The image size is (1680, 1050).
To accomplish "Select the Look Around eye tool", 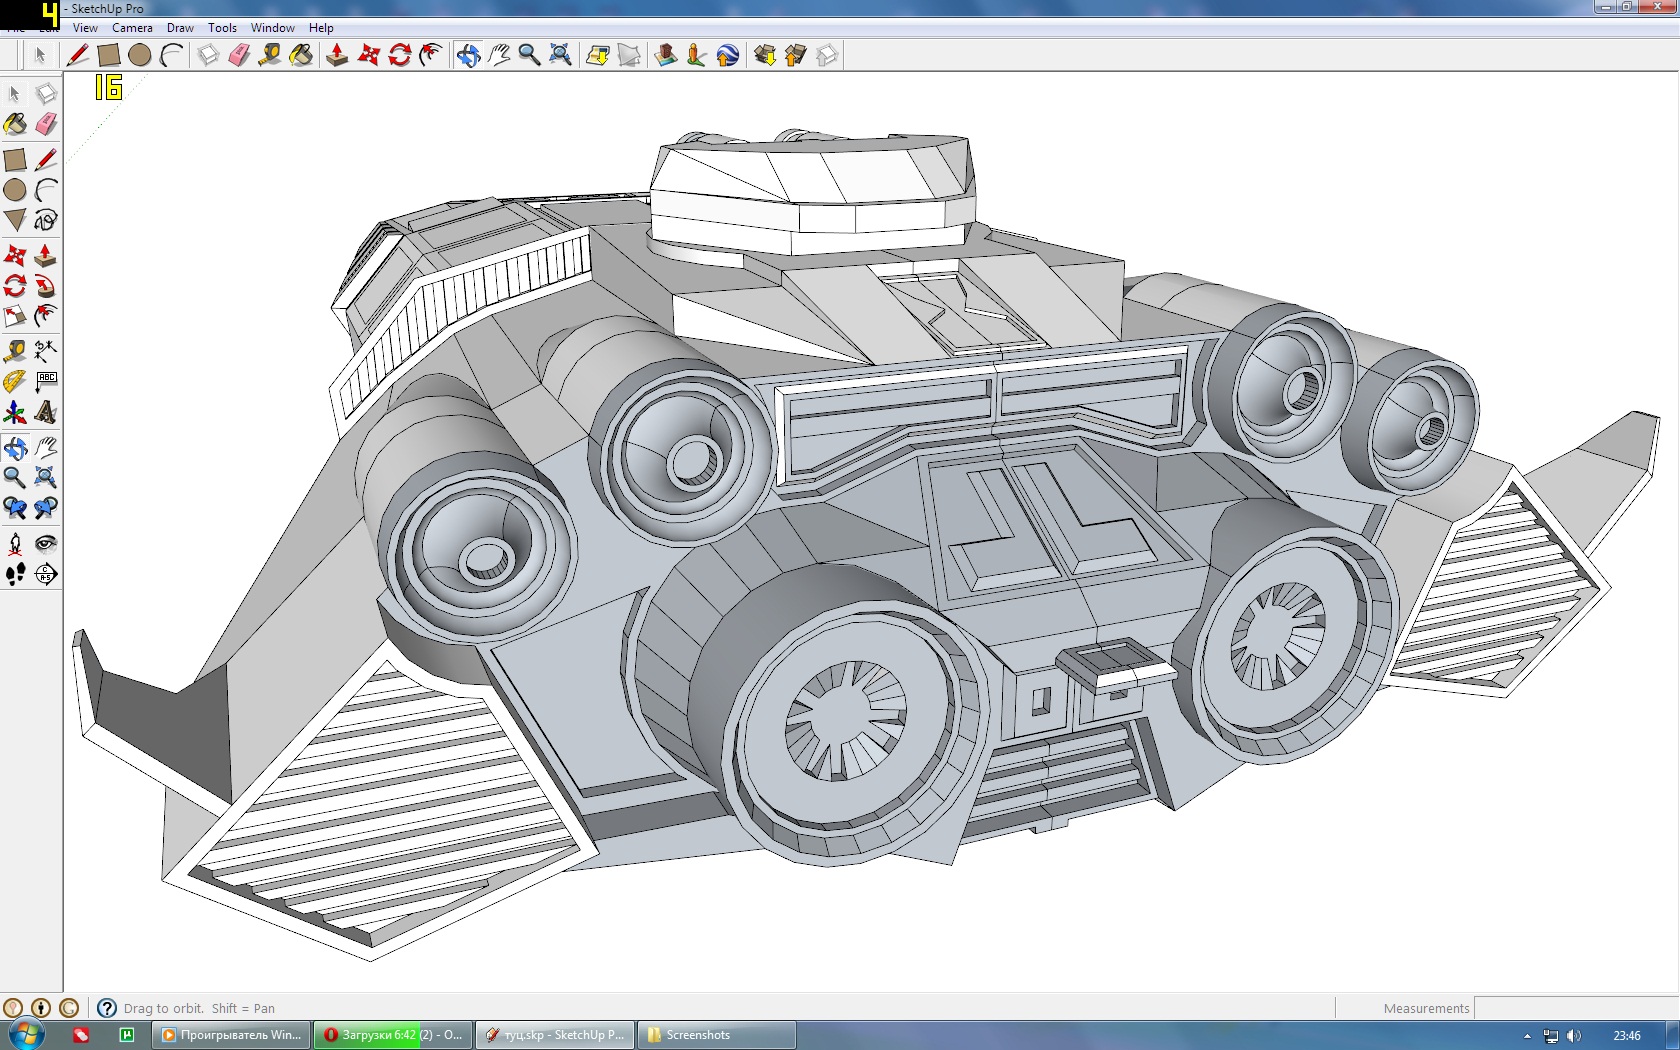I will coord(46,543).
